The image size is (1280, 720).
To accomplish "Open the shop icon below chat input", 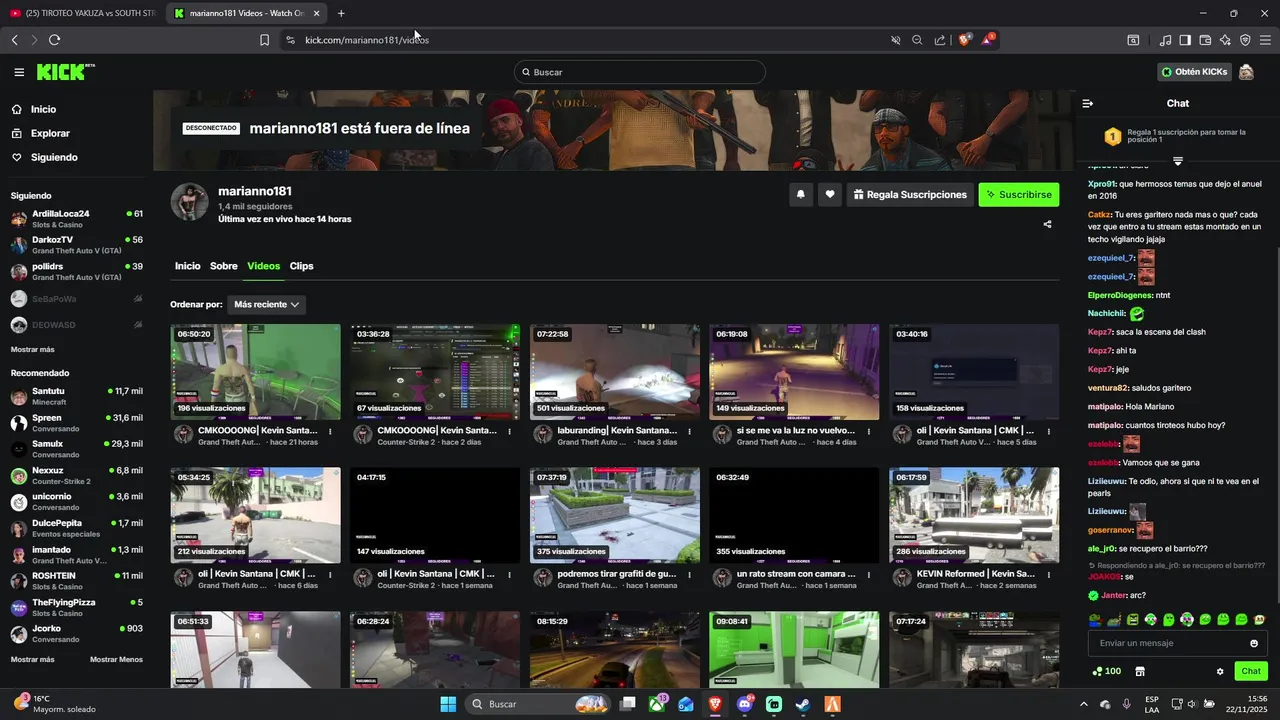I will point(1139,671).
